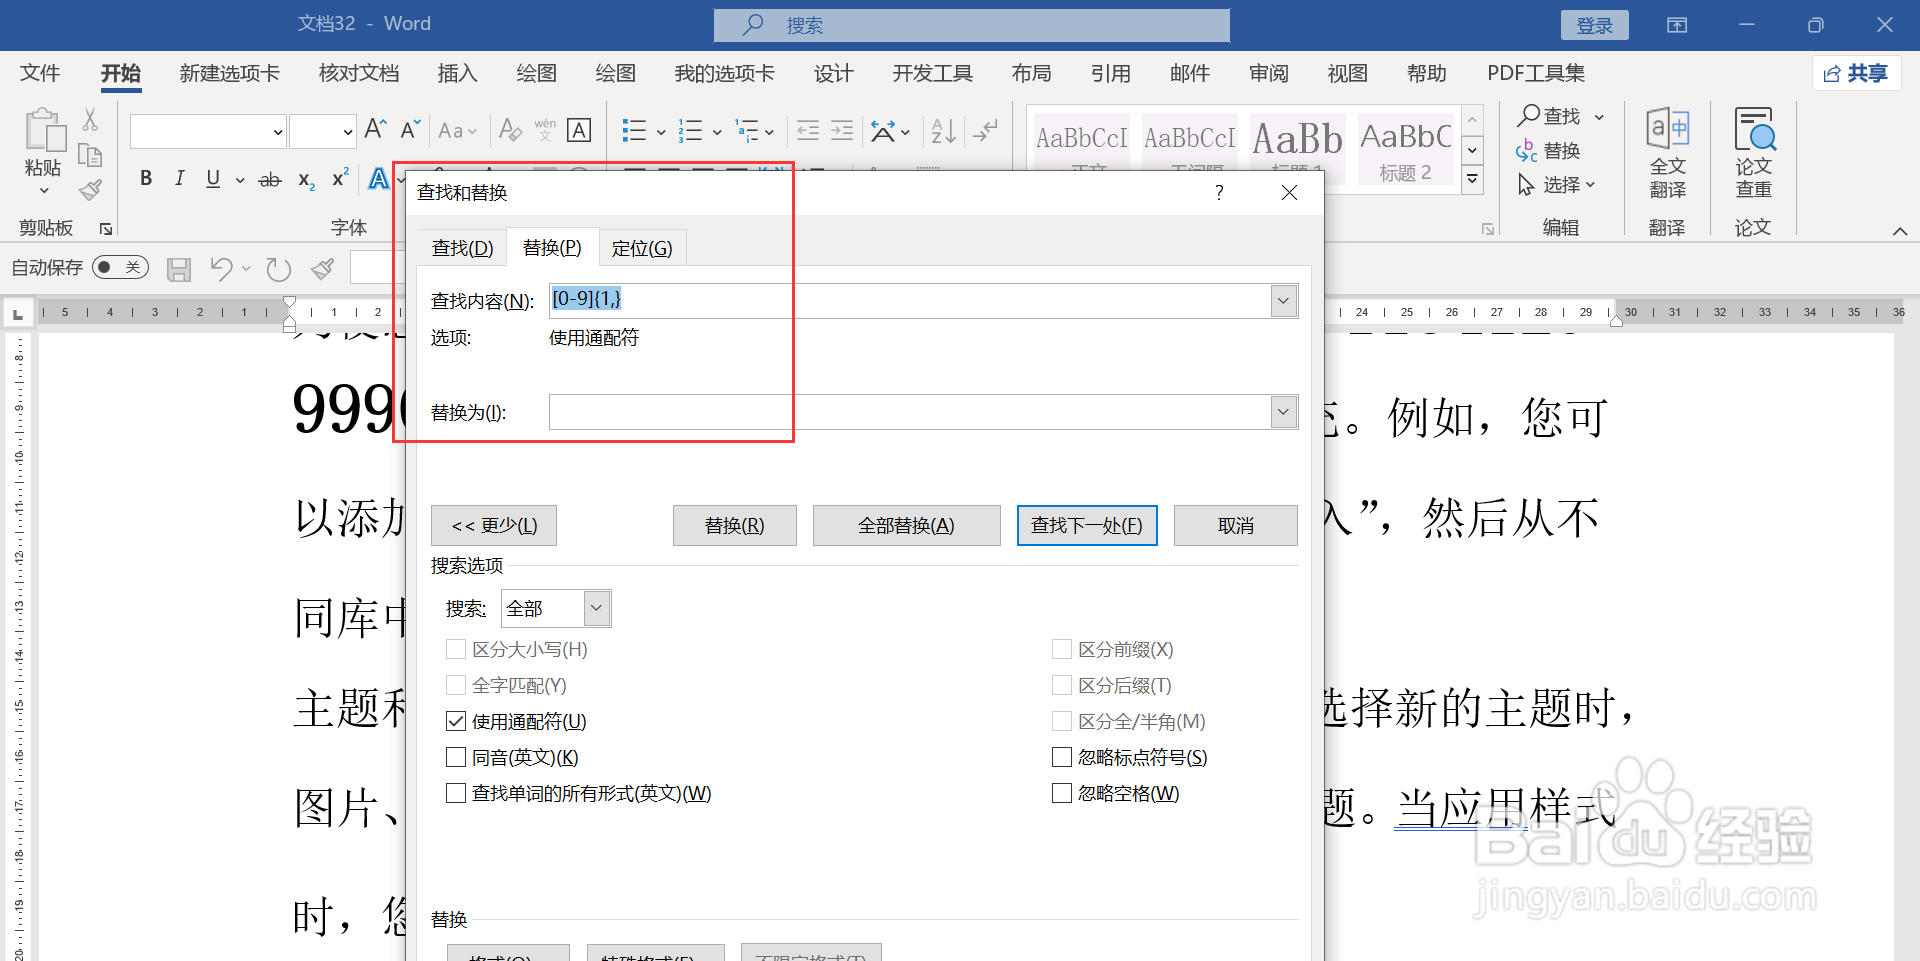
Task: Click the numbered list icon
Action: [690, 130]
